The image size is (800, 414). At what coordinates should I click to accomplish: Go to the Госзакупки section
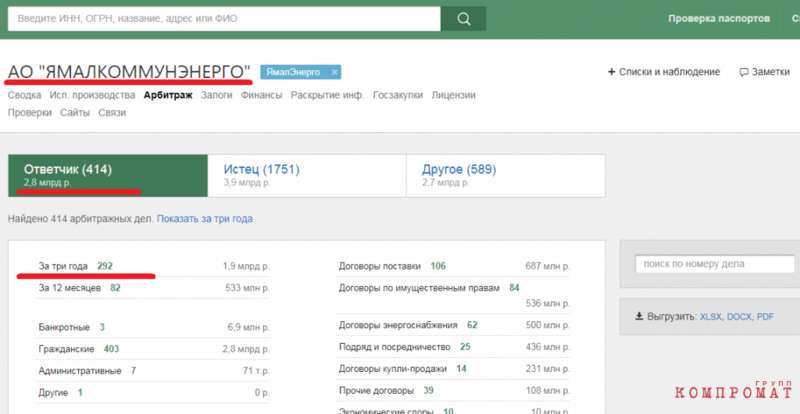point(398,95)
